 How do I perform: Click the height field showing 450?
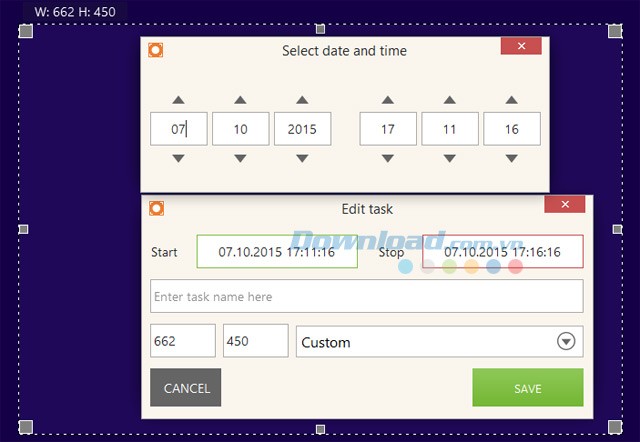tap(254, 341)
